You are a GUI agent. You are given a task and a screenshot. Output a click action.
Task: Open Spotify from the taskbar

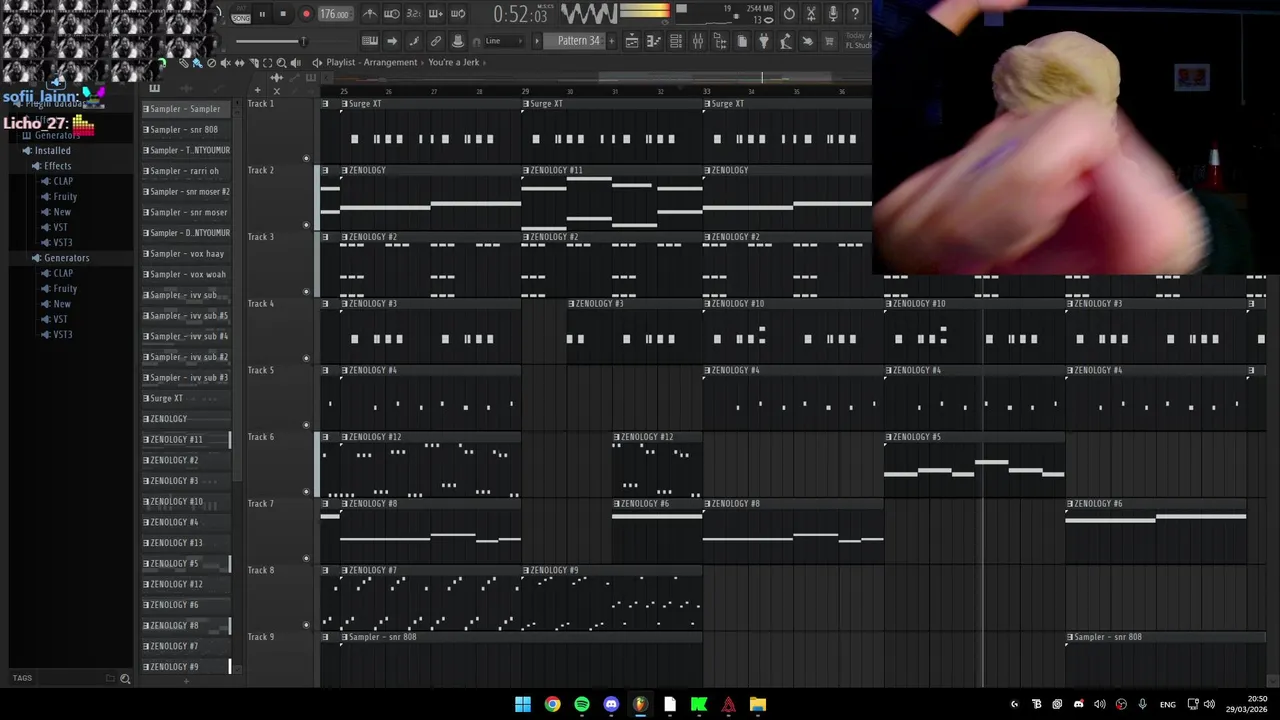pos(582,704)
